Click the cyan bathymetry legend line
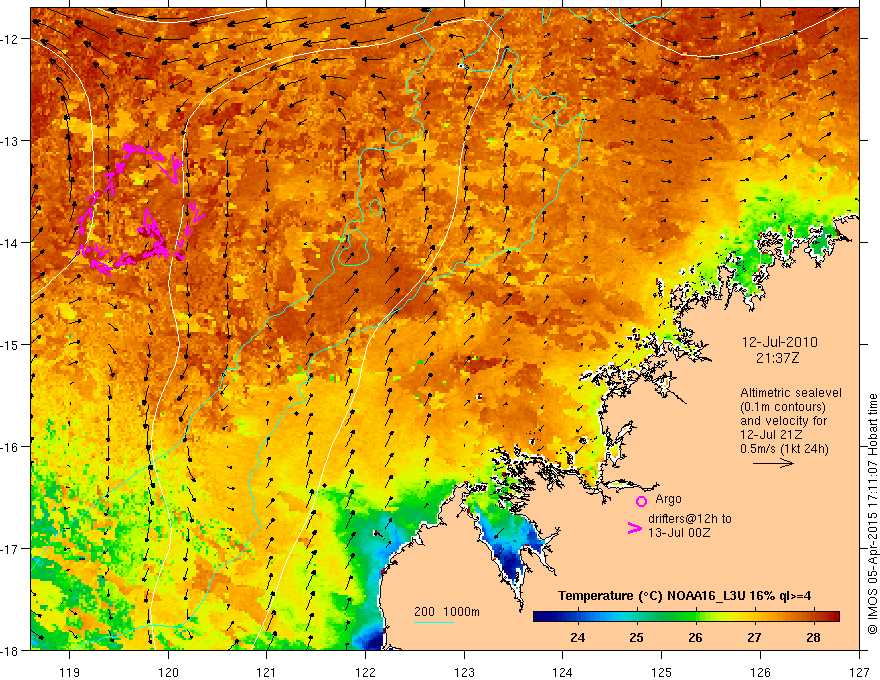This screenshot has height=680, width=880. click(434, 622)
